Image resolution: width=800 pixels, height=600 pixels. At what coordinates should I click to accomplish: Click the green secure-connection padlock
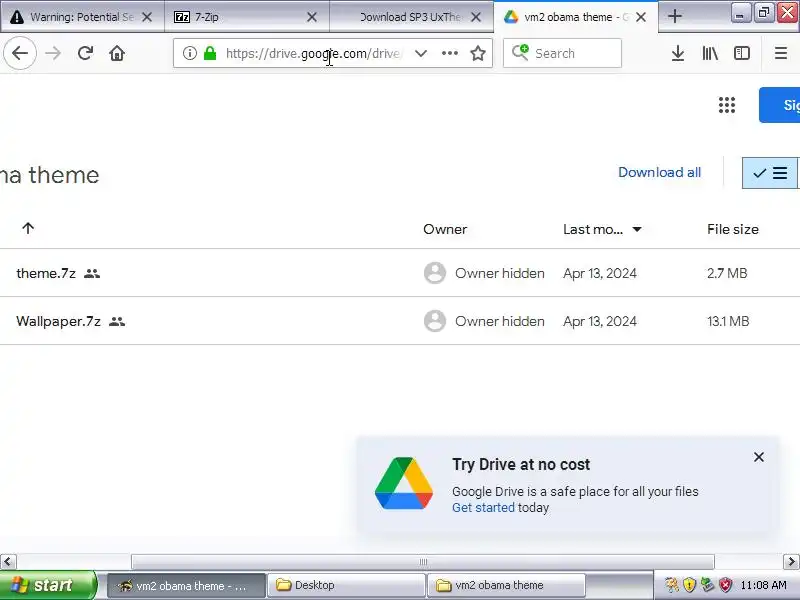click(x=210, y=53)
